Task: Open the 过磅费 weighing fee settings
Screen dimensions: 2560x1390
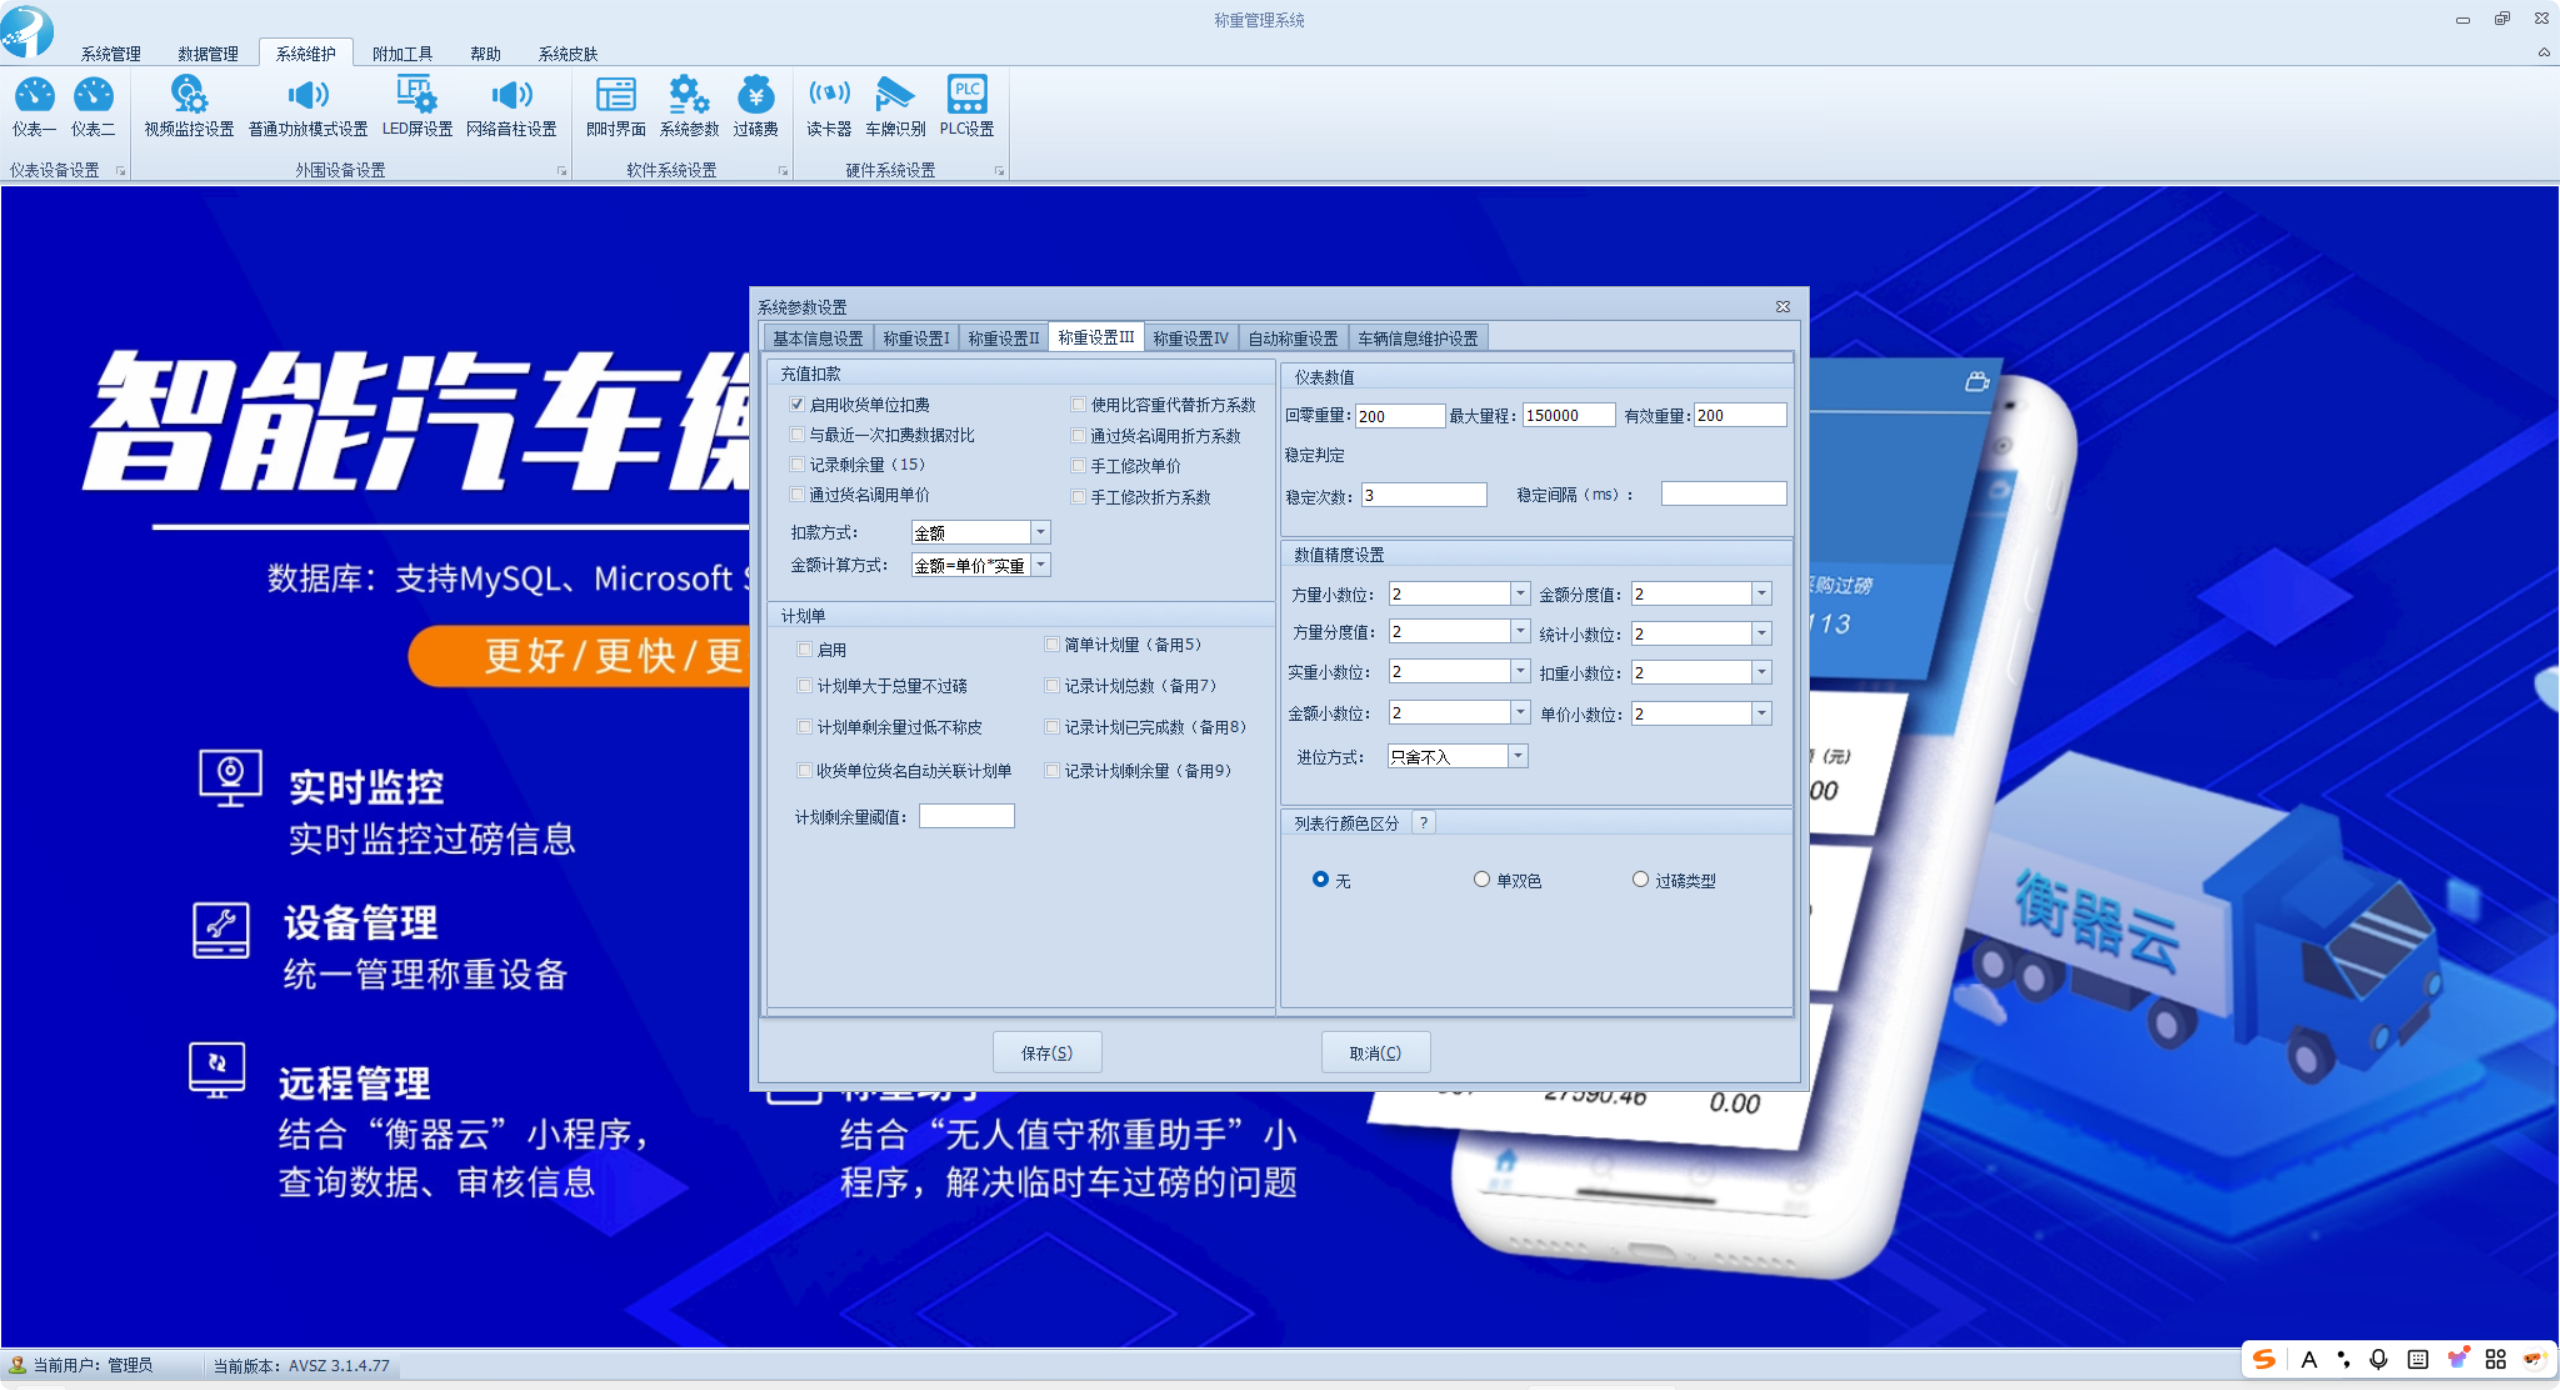Action: [x=755, y=107]
